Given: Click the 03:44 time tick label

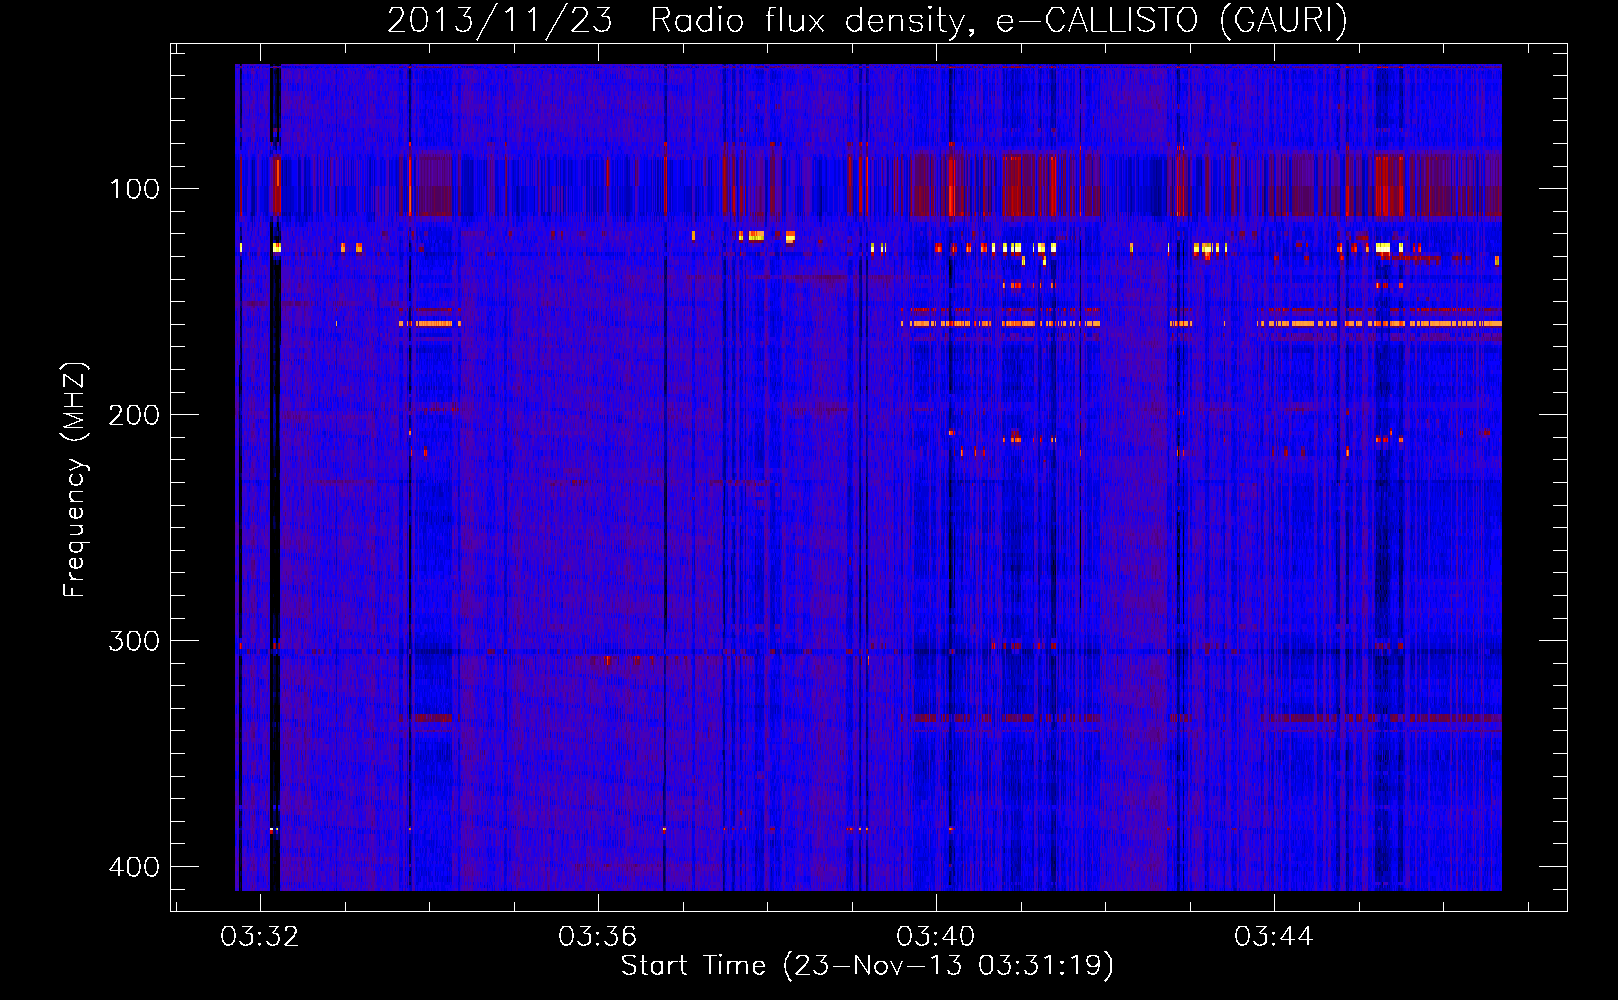Looking at the screenshot, I should click(x=1274, y=937).
